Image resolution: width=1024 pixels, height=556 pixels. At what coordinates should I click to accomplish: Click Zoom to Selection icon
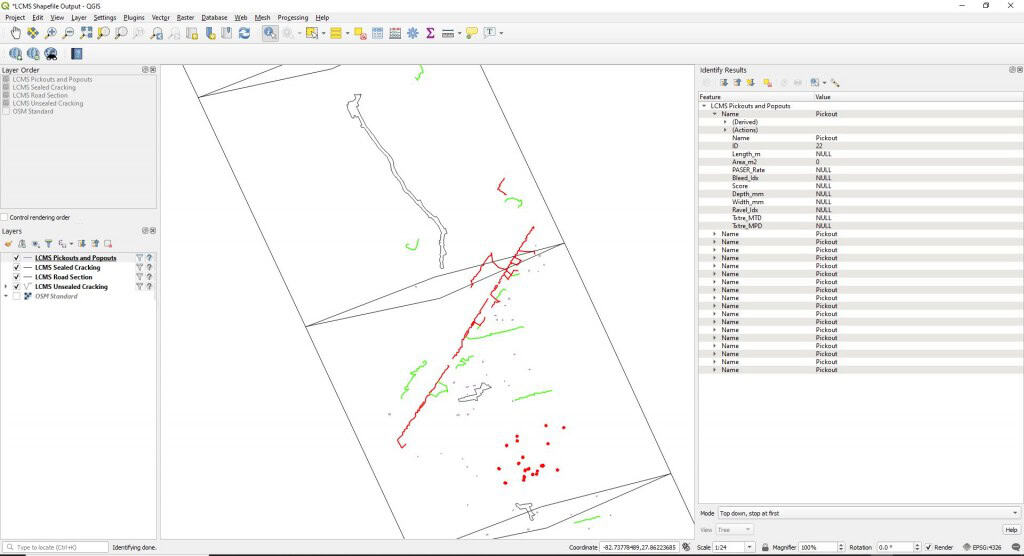click(103, 33)
